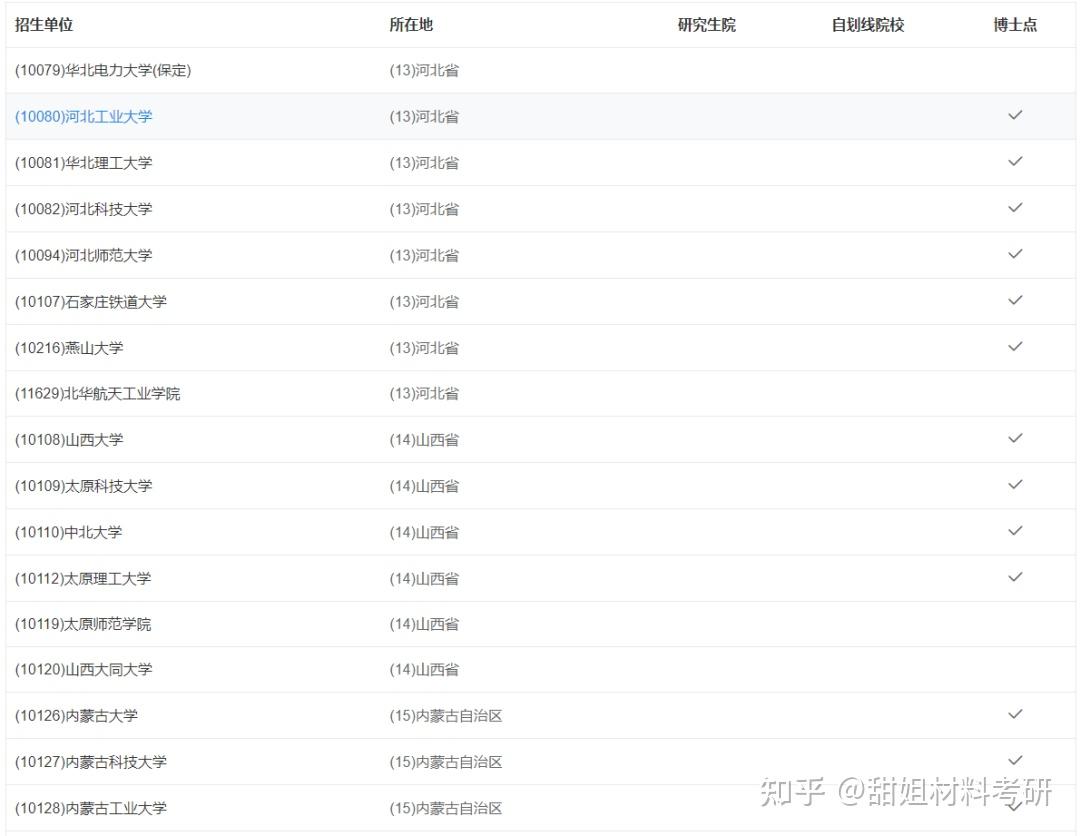
Task: Click (14)山西省 location for 太原师范学院
Action: click(424, 624)
